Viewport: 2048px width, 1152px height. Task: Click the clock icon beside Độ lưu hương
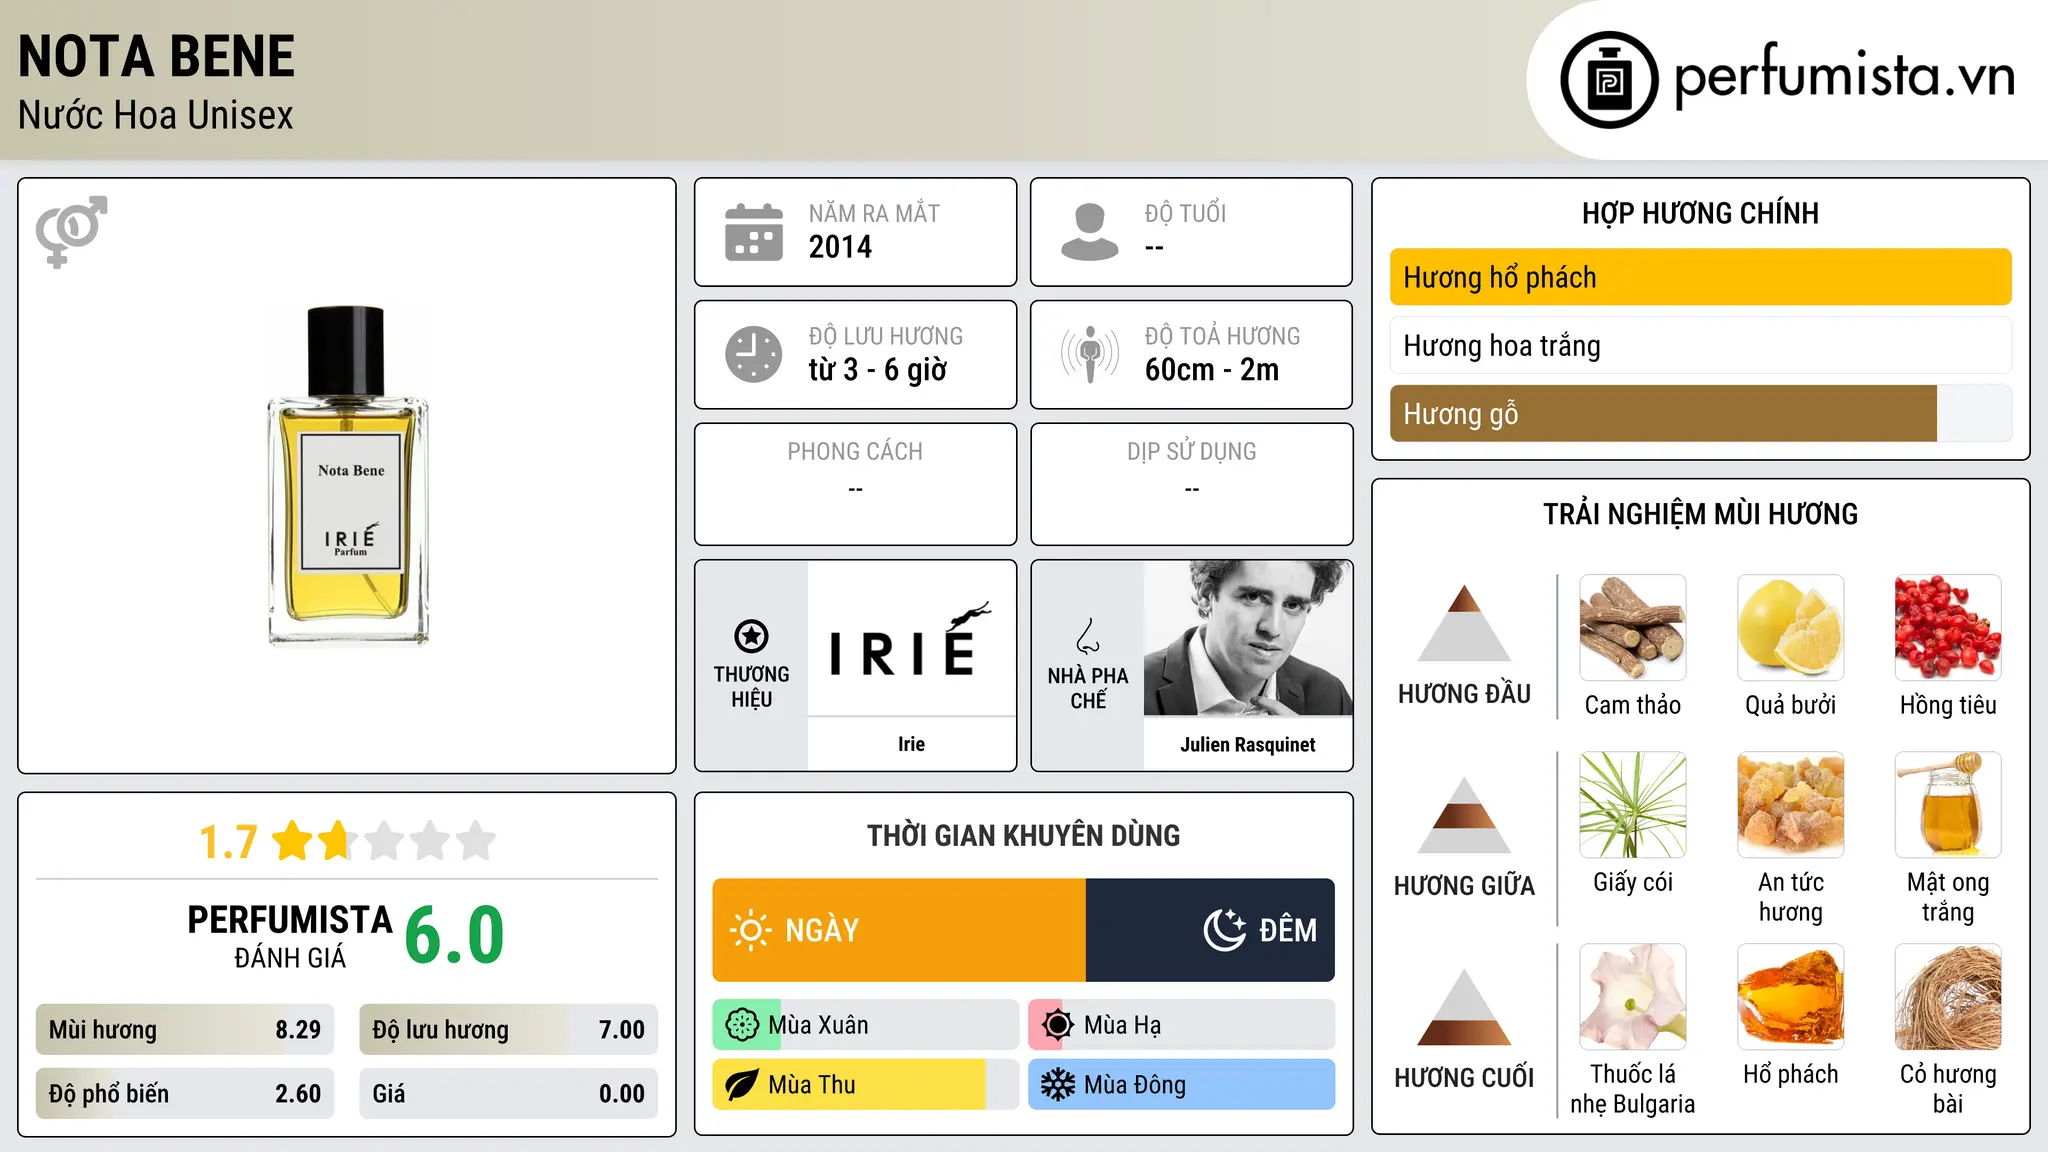pyautogui.click(x=754, y=354)
